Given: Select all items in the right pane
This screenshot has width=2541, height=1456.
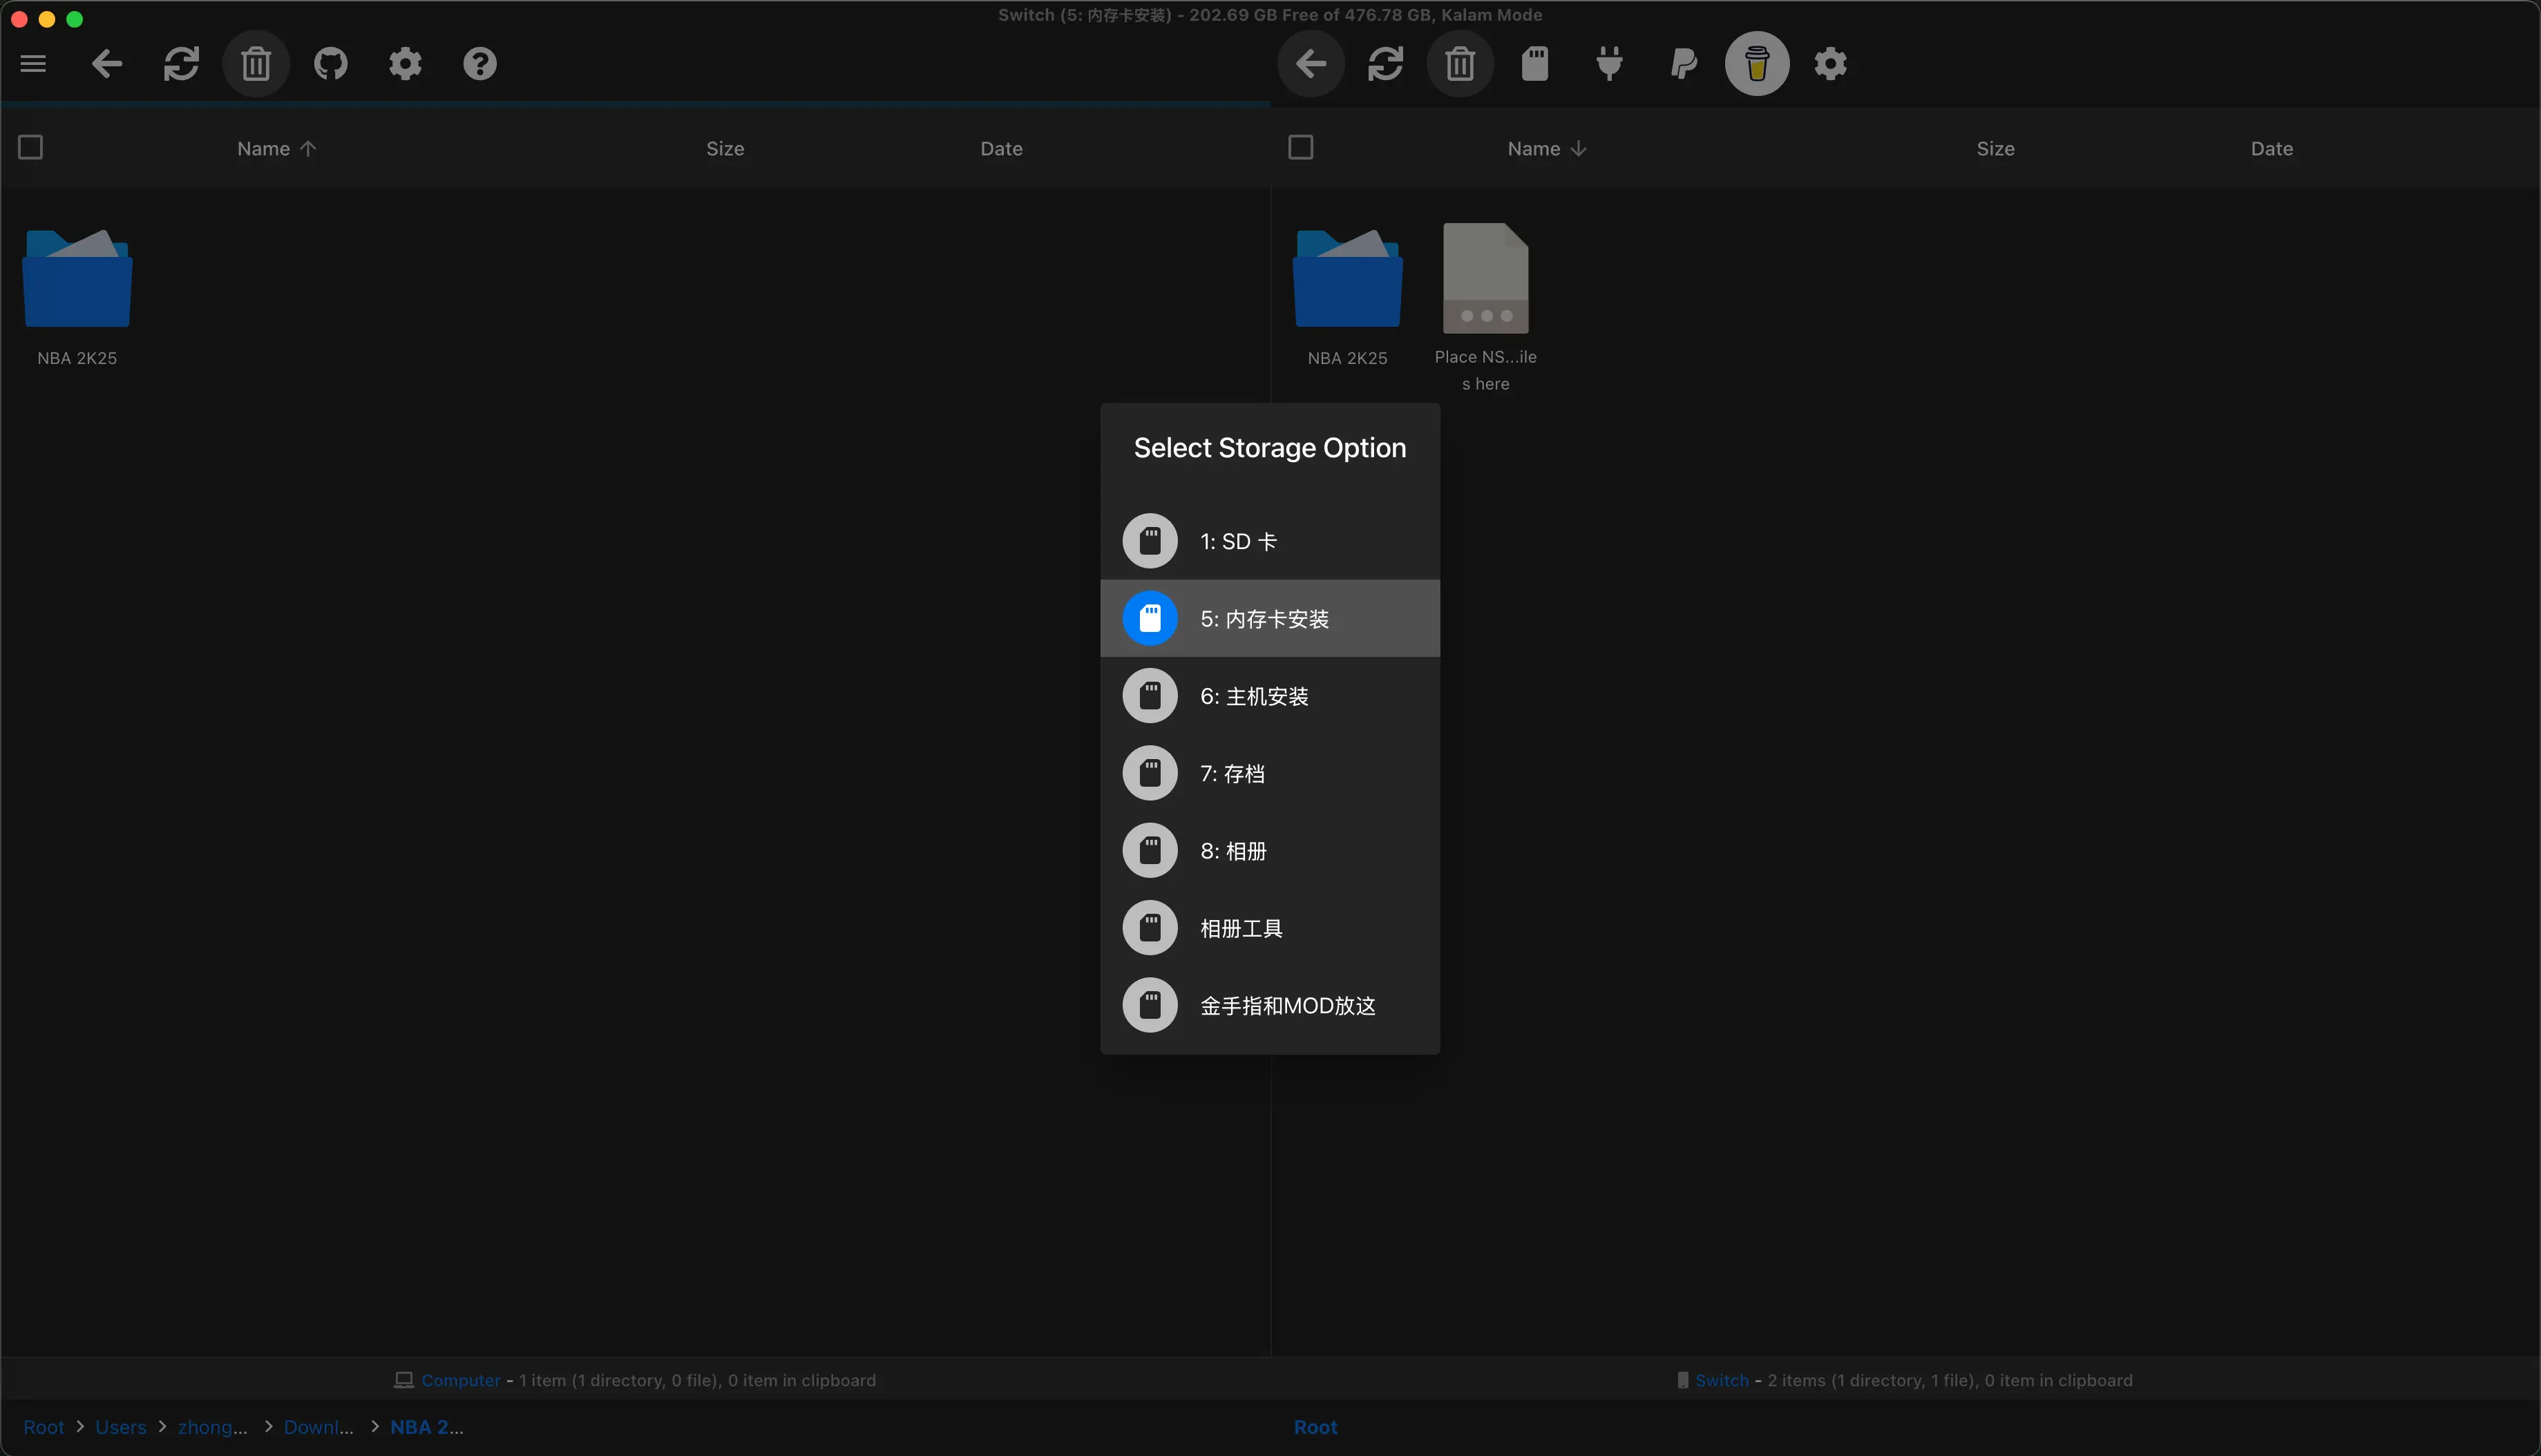Looking at the screenshot, I should (x=1300, y=147).
